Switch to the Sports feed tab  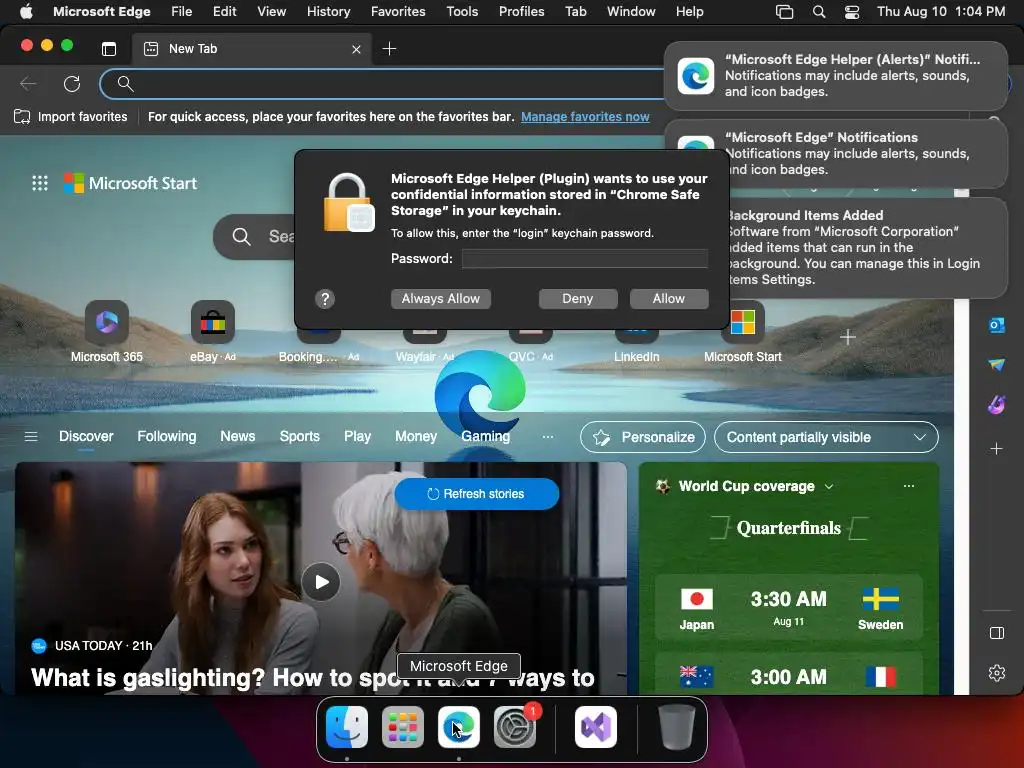(x=300, y=436)
